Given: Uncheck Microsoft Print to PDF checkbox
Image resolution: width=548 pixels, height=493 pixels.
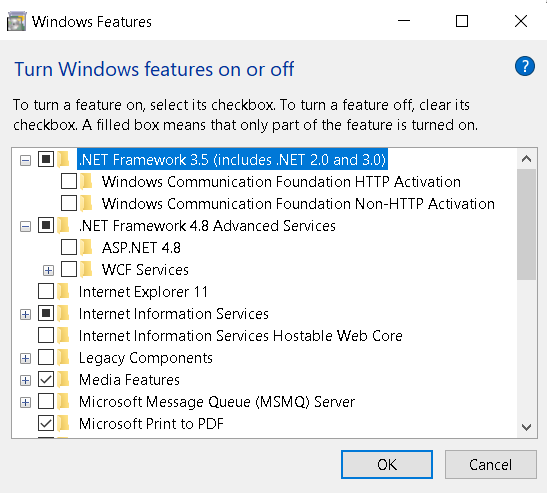Looking at the screenshot, I should pos(46,423).
